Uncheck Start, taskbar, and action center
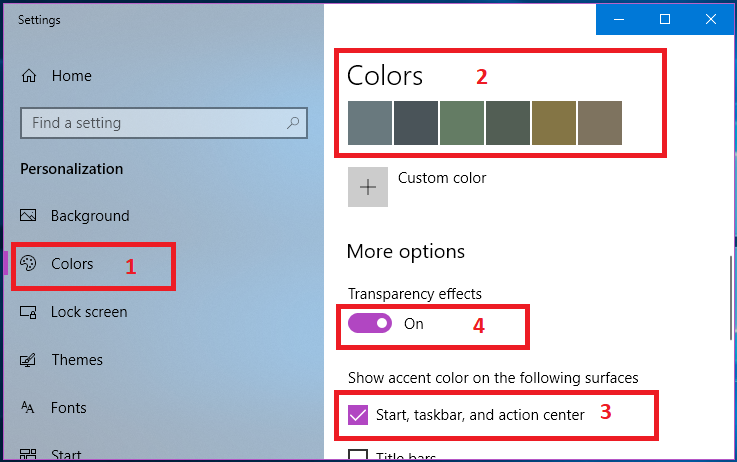Image resolution: width=737 pixels, height=462 pixels. pyautogui.click(x=358, y=414)
